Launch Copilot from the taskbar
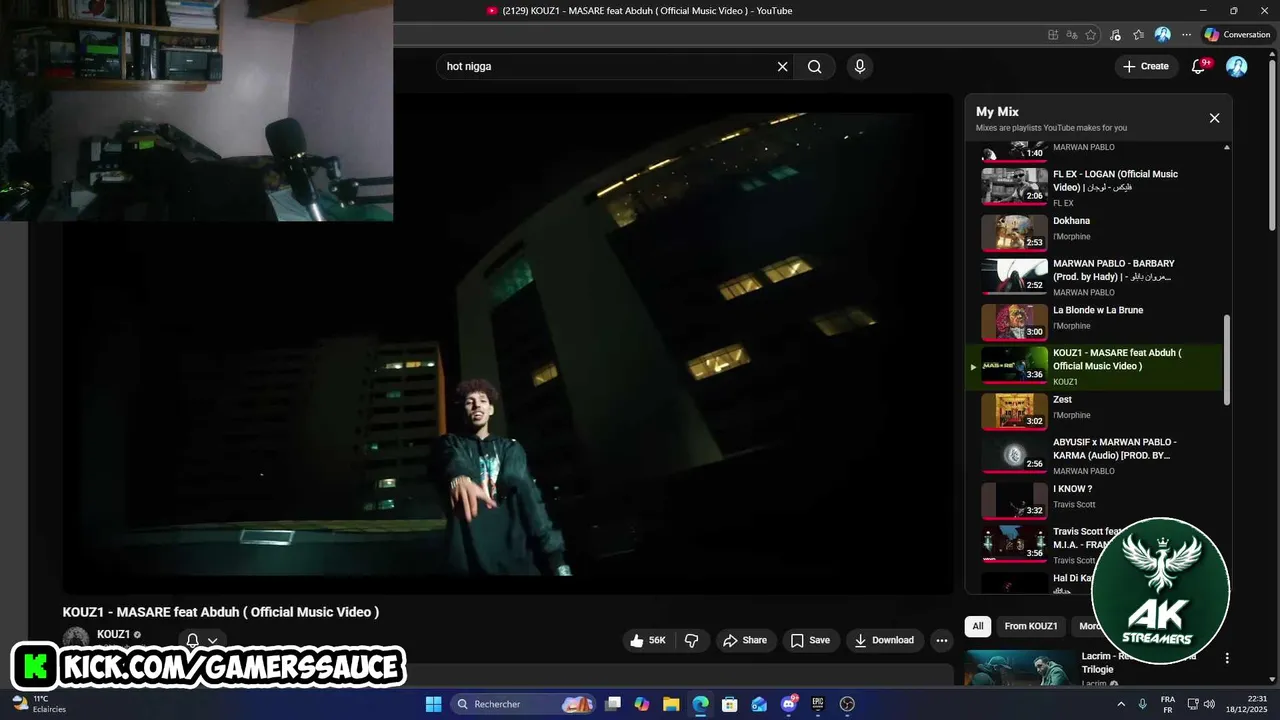Image resolution: width=1280 pixels, height=720 pixels. 642,704
